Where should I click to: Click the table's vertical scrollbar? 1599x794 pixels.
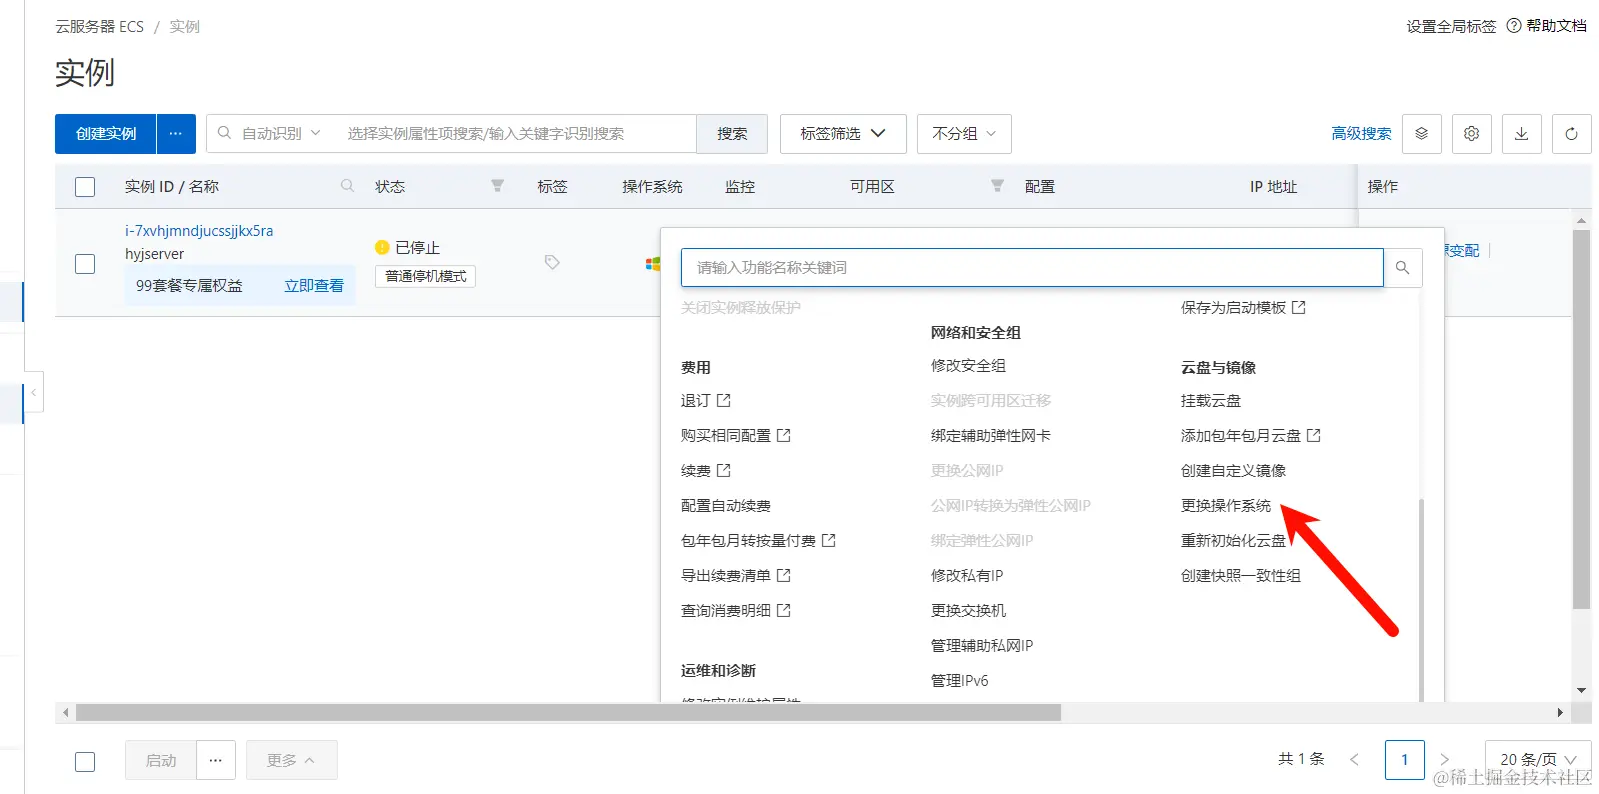tap(1581, 420)
